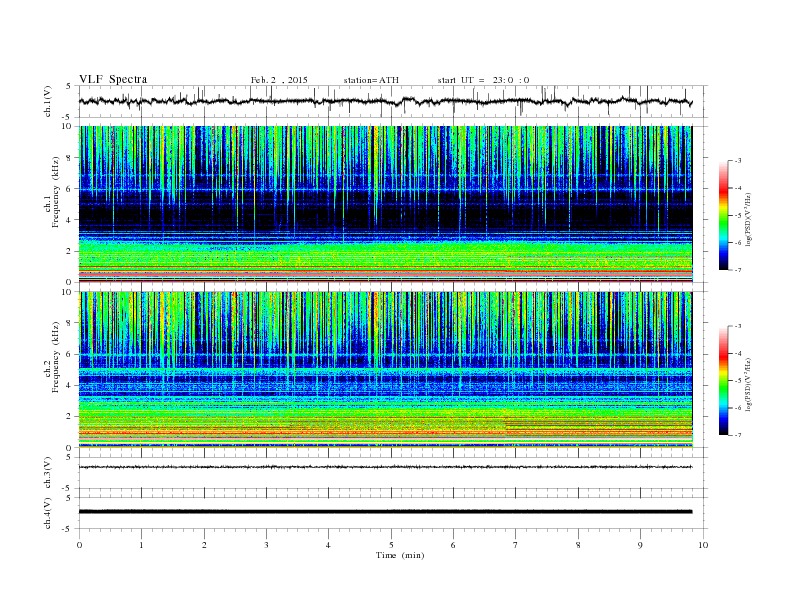The image size is (792, 612).
Task: Click time axis tick label "7"
Action: [515, 545]
